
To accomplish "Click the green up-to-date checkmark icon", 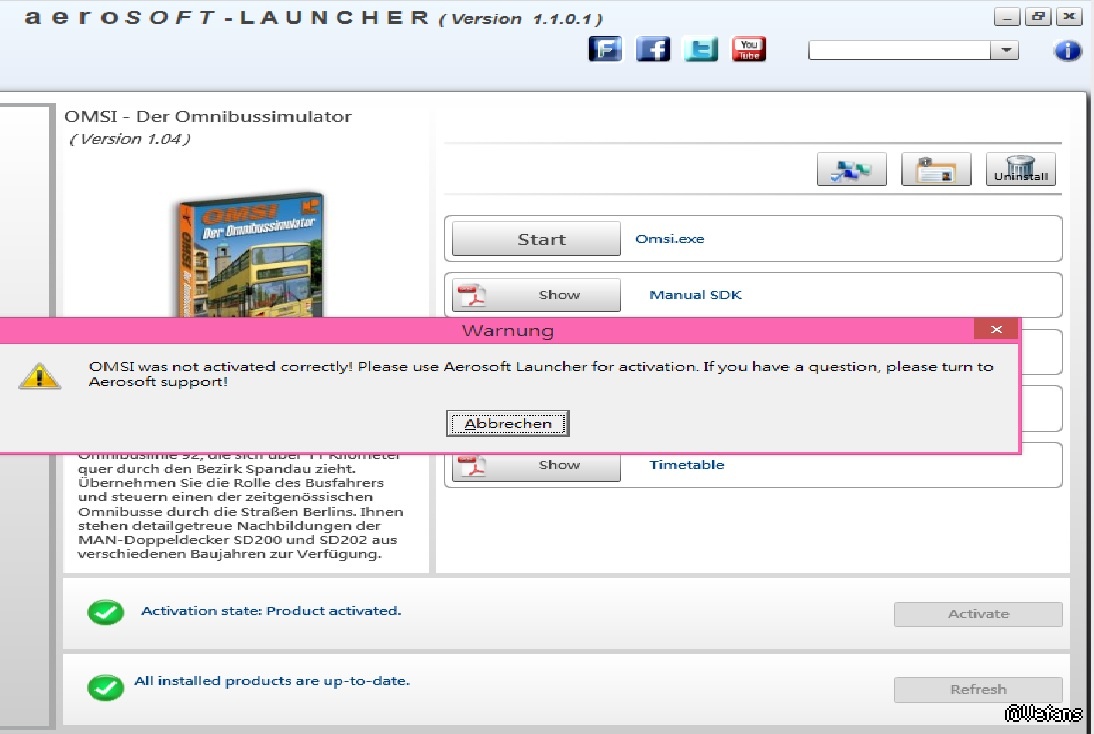I will tap(106, 687).
